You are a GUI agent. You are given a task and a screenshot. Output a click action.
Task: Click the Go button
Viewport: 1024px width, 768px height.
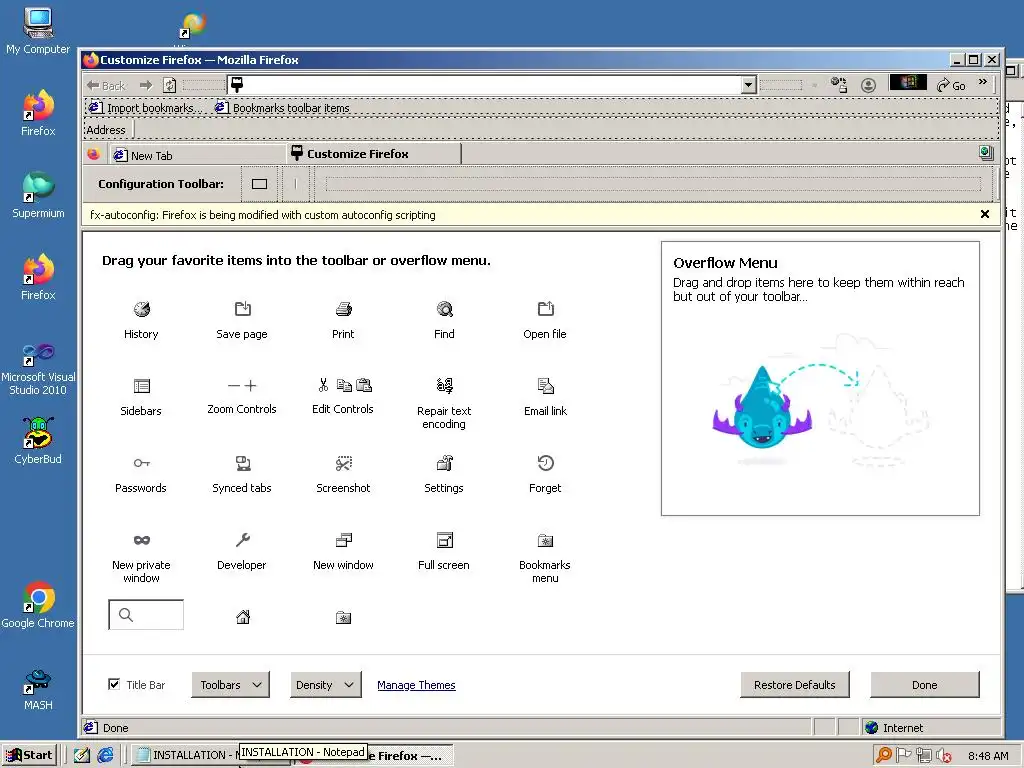pyautogui.click(x=951, y=85)
